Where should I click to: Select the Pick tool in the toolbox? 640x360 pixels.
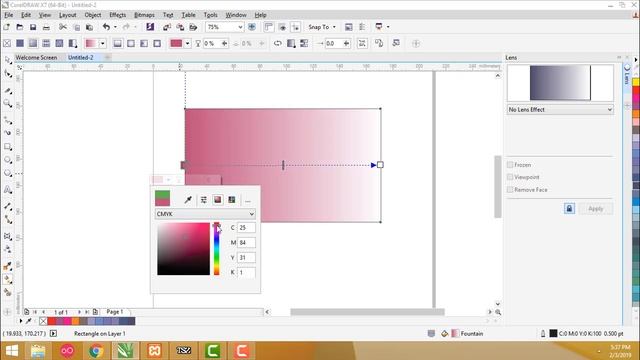click(8, 60)
